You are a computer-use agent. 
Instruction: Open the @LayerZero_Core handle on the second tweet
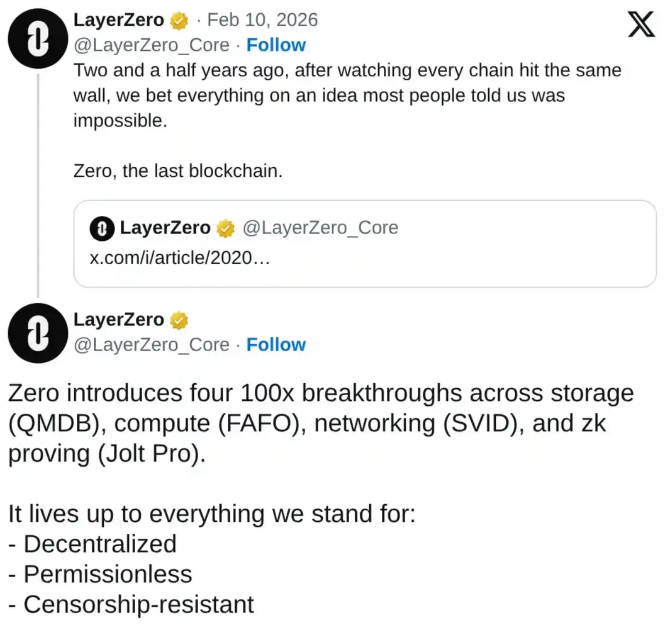pos(151,345)
